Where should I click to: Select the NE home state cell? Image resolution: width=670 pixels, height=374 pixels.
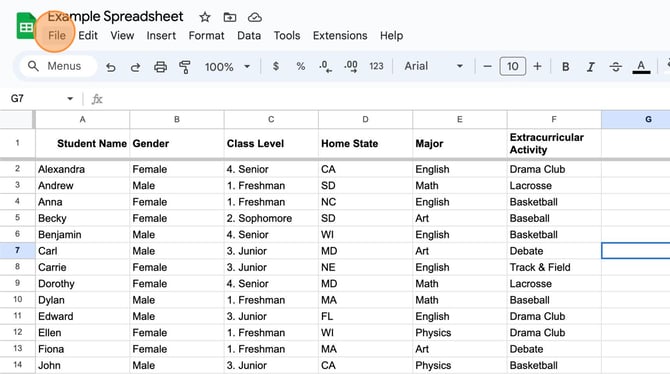pyautogui.click(x=365, y=267)
